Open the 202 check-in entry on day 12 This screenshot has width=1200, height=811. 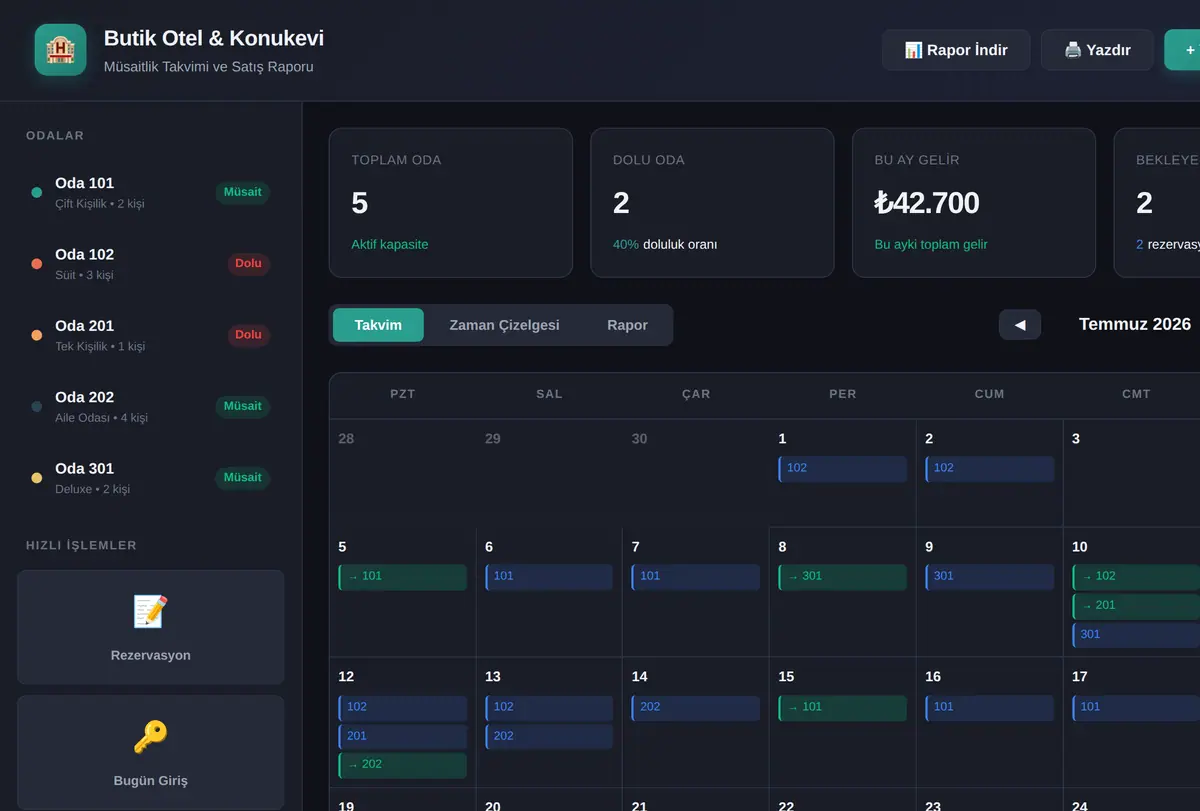point(403,765)
